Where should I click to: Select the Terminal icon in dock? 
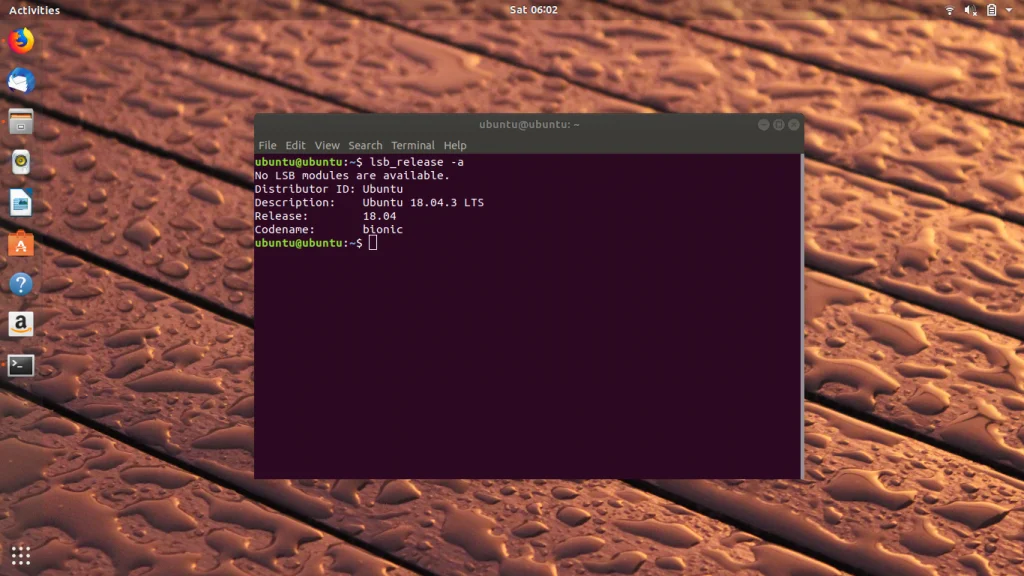point(21,365)
